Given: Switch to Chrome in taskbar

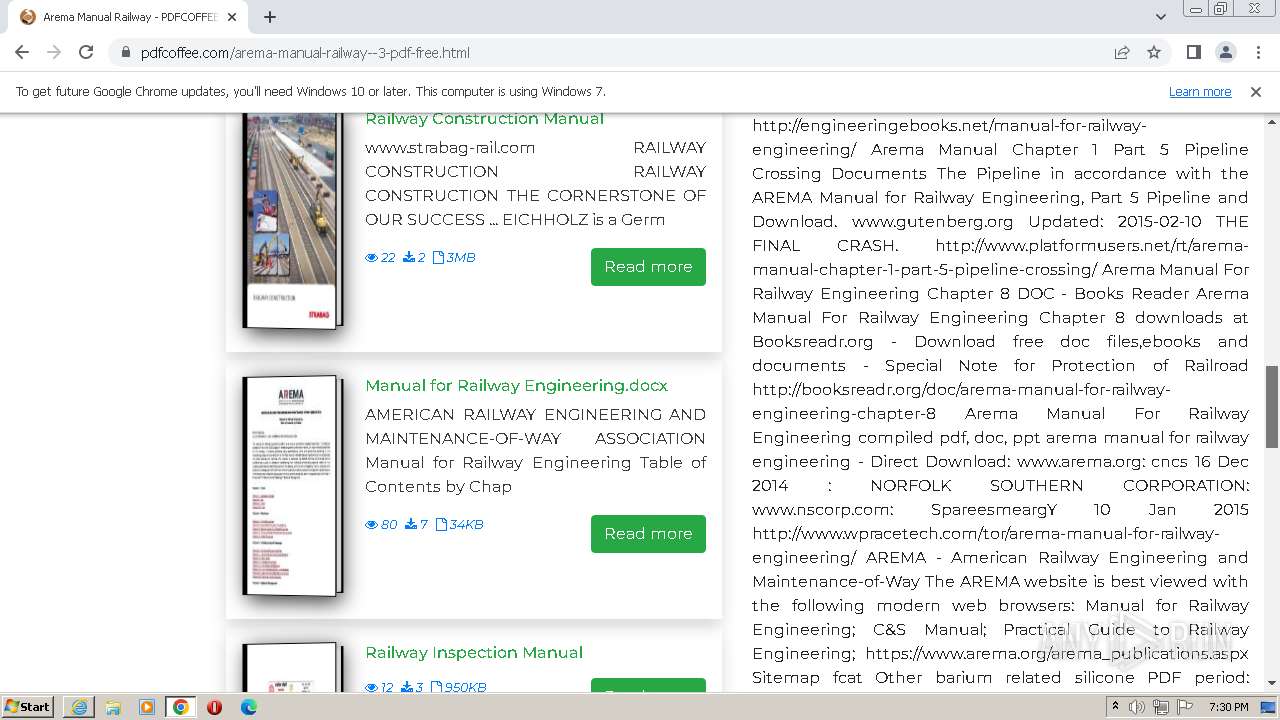Looking at the screenshot, I should pos(181,707).
